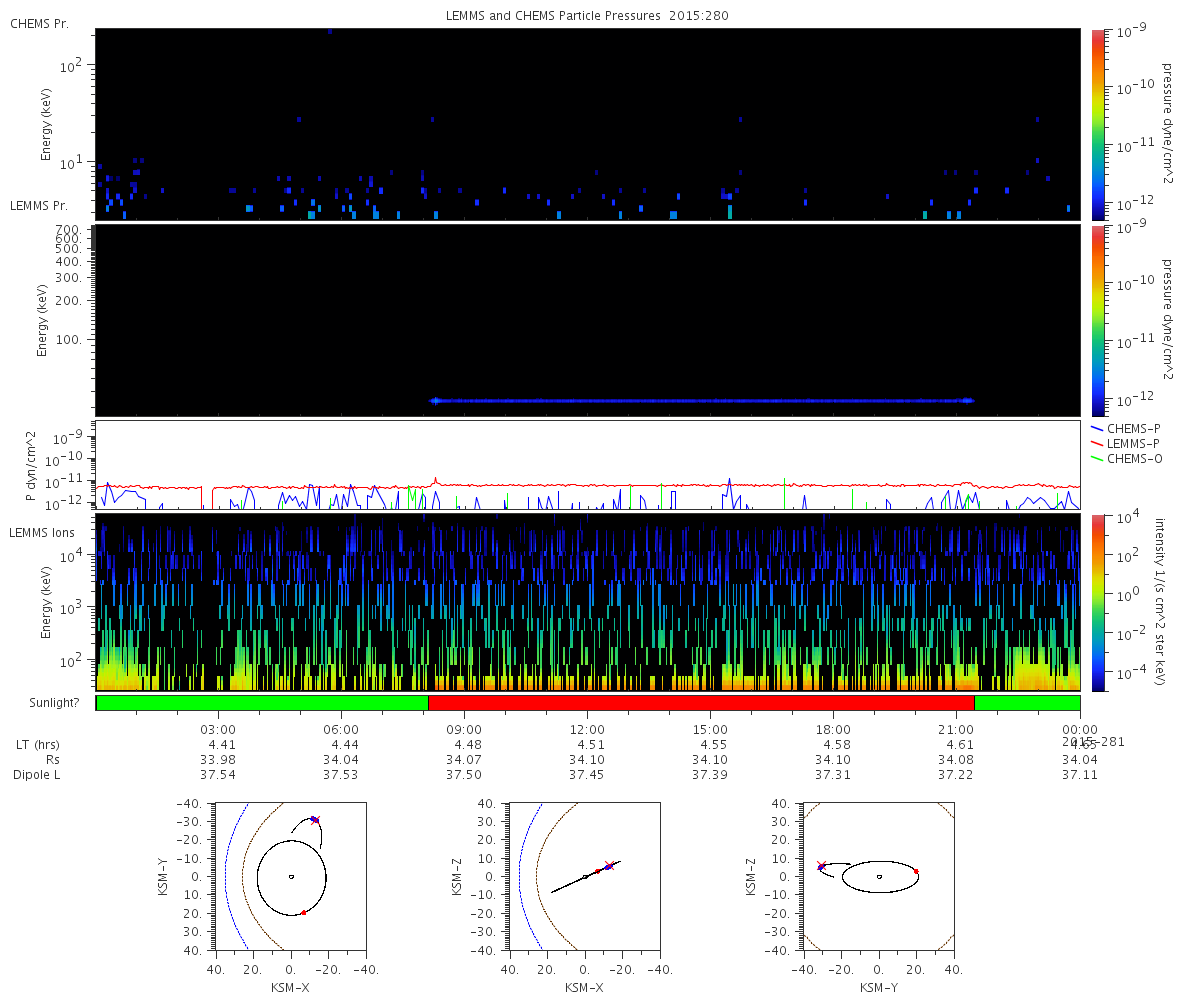Click the CHEMS pressure colorbar at top right
This screenshot has width=1200, height=1000.
click(1098, 124)
